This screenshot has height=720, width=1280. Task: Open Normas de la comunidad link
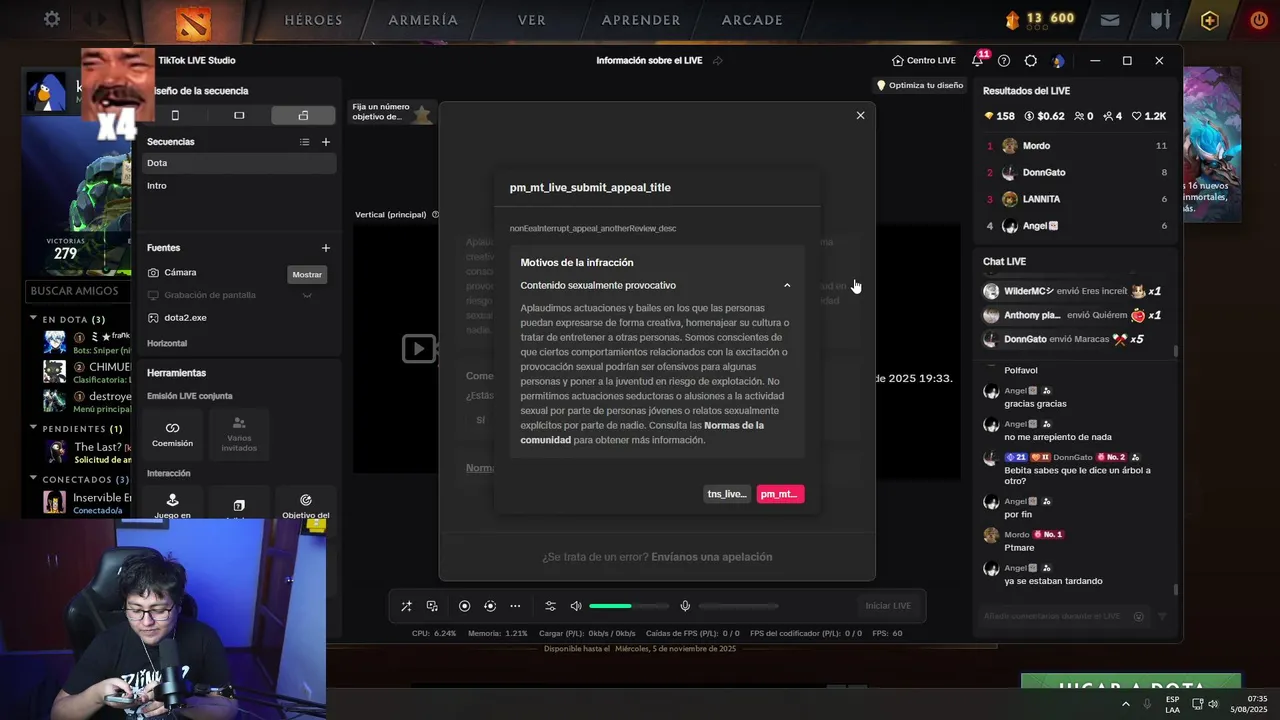[642, 433]
